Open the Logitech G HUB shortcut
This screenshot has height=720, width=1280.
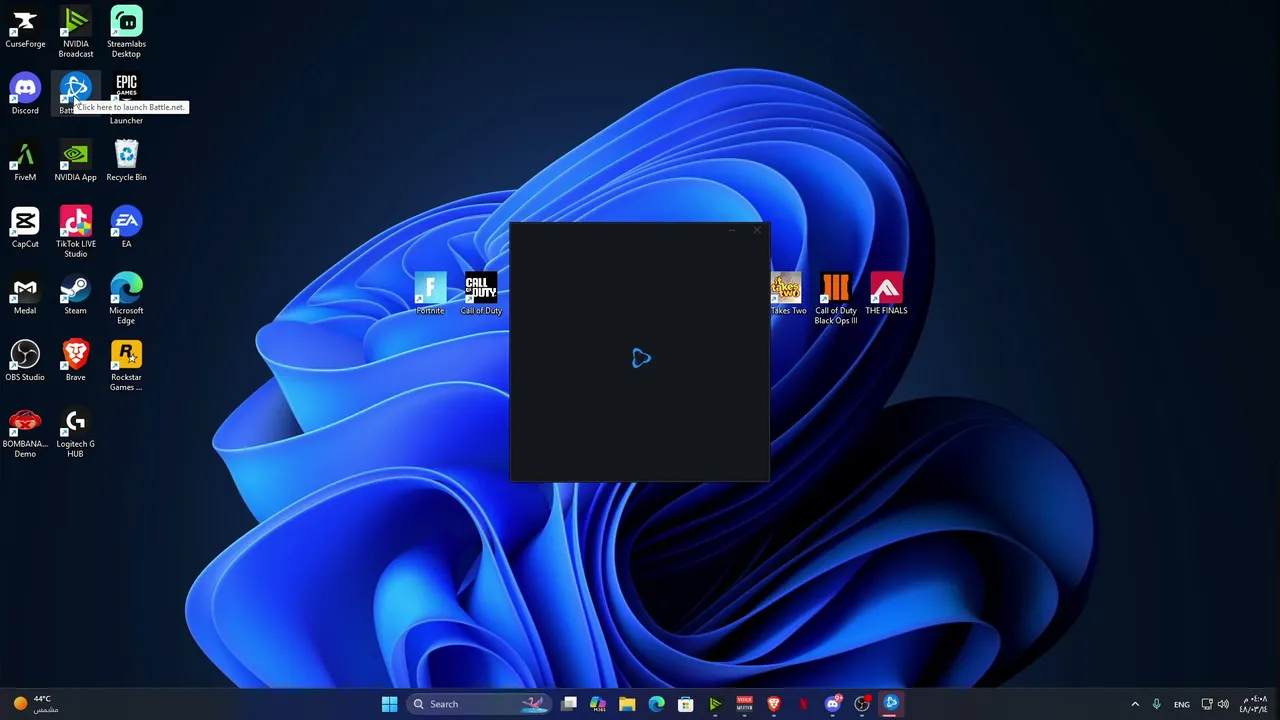point(75,432)
